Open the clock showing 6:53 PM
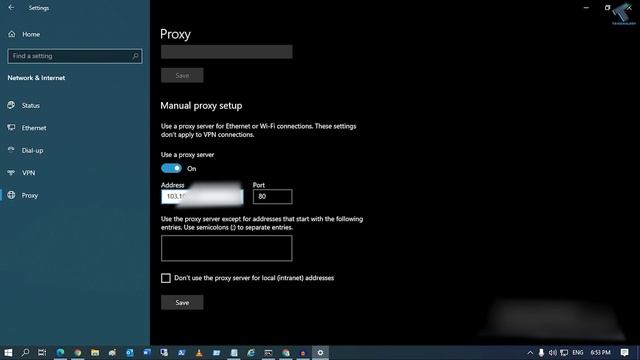 click(600, 353)
